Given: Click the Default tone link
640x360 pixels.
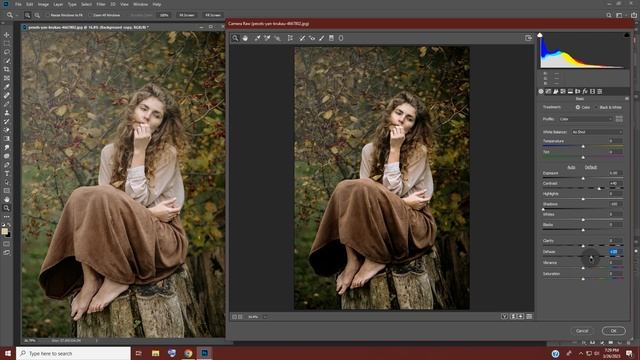Looking at the screenshot, I should 591,167.
